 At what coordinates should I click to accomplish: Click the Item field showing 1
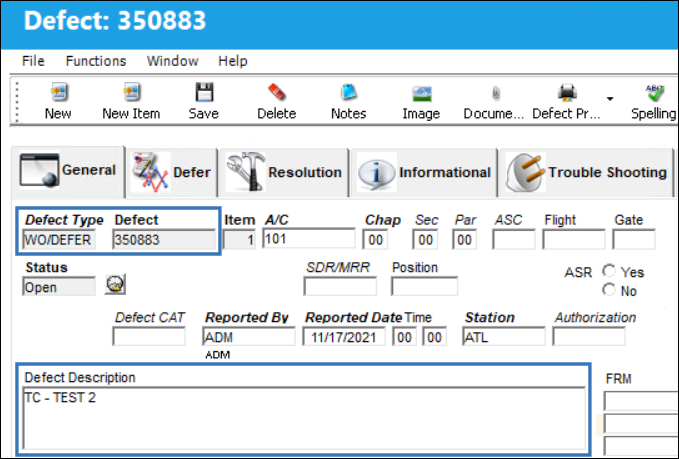(239, 240)
